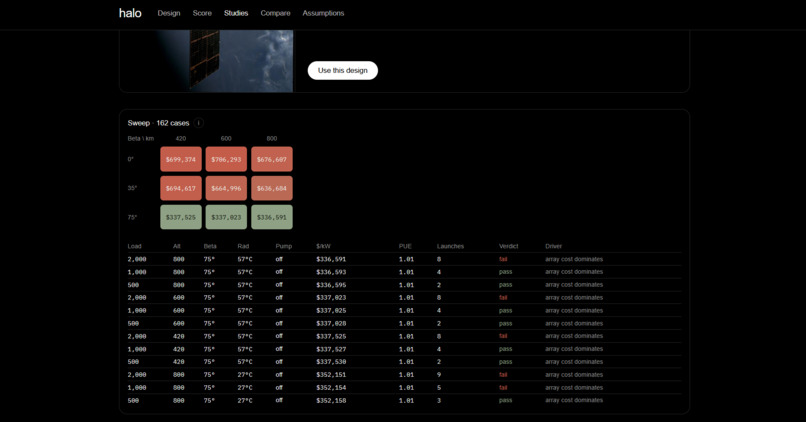Click pass verdict in the $352,158 row

coord(505,400)
